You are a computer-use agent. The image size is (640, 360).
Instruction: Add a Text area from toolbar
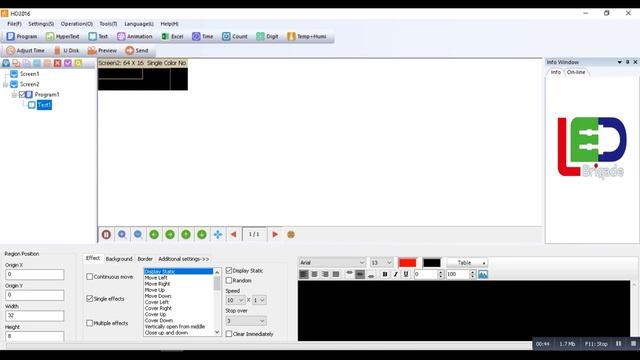(x=98, y=36)
